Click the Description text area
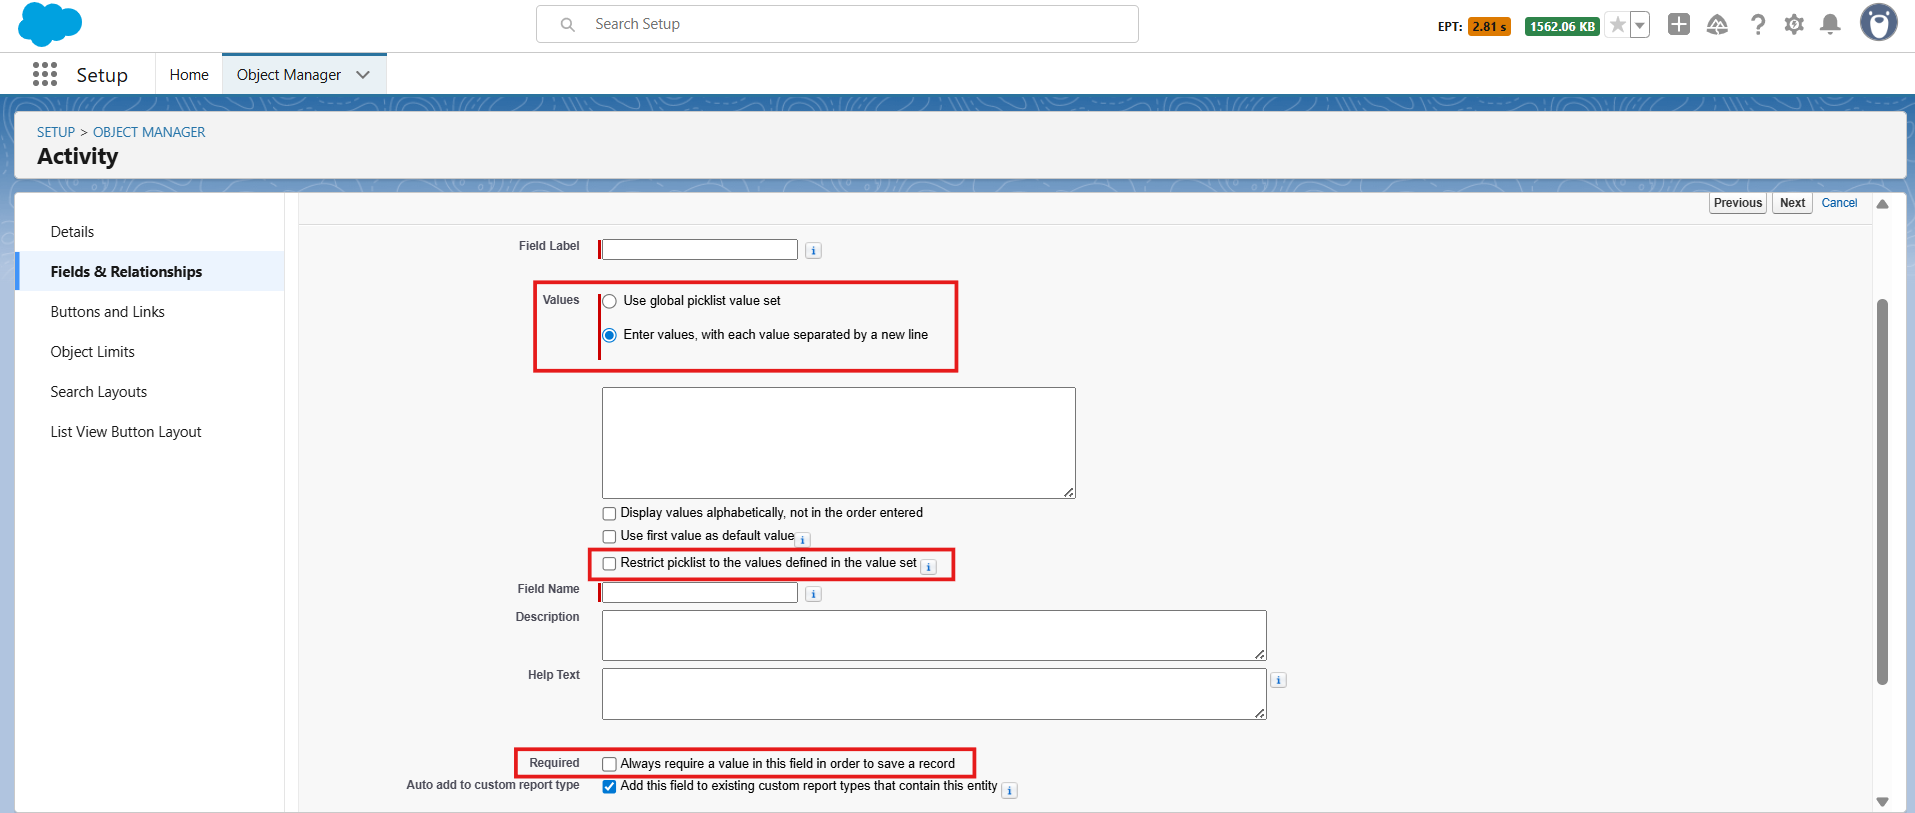Image resolution: width=1915 pixels, height=813 pixels. [x=934, y=635]
